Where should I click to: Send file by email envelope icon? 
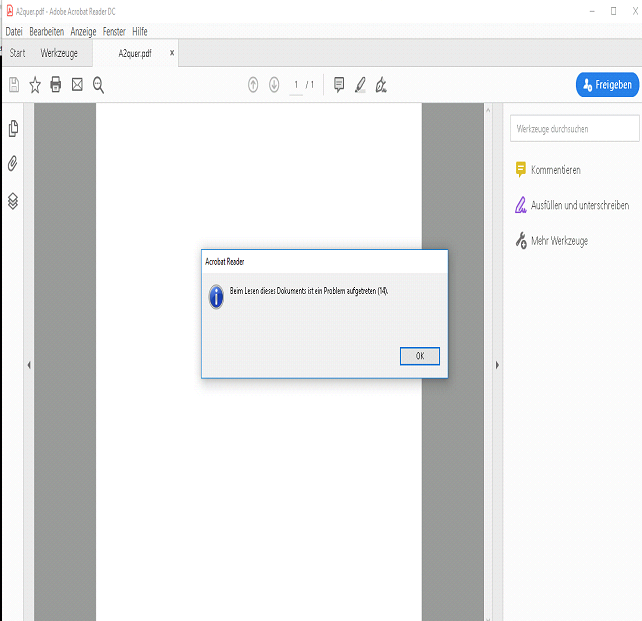[77, 85]
